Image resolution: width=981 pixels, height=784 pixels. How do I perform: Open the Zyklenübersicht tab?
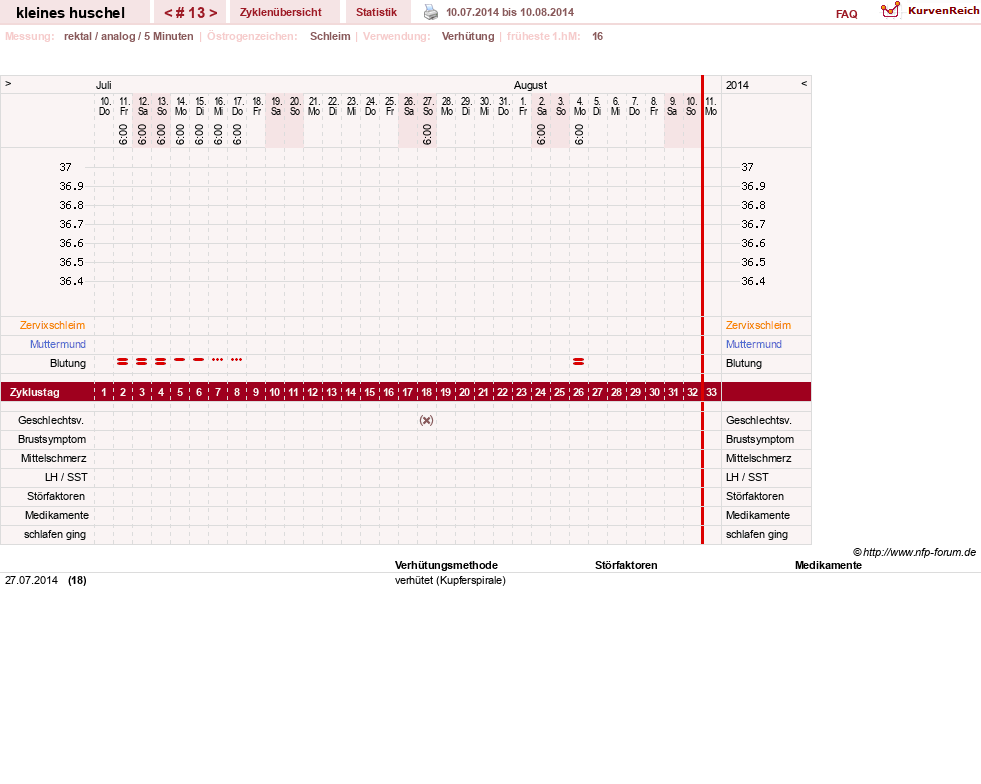(280, 12)
